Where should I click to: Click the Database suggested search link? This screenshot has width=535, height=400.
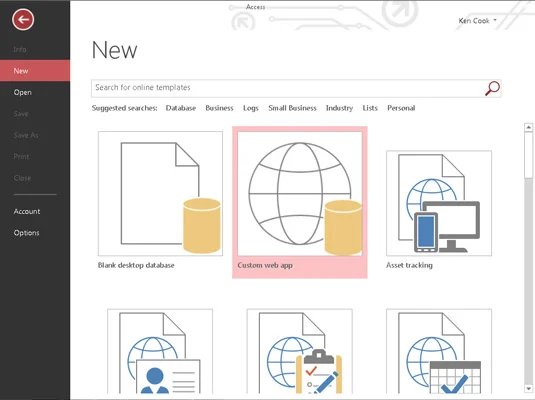(181, 108)
